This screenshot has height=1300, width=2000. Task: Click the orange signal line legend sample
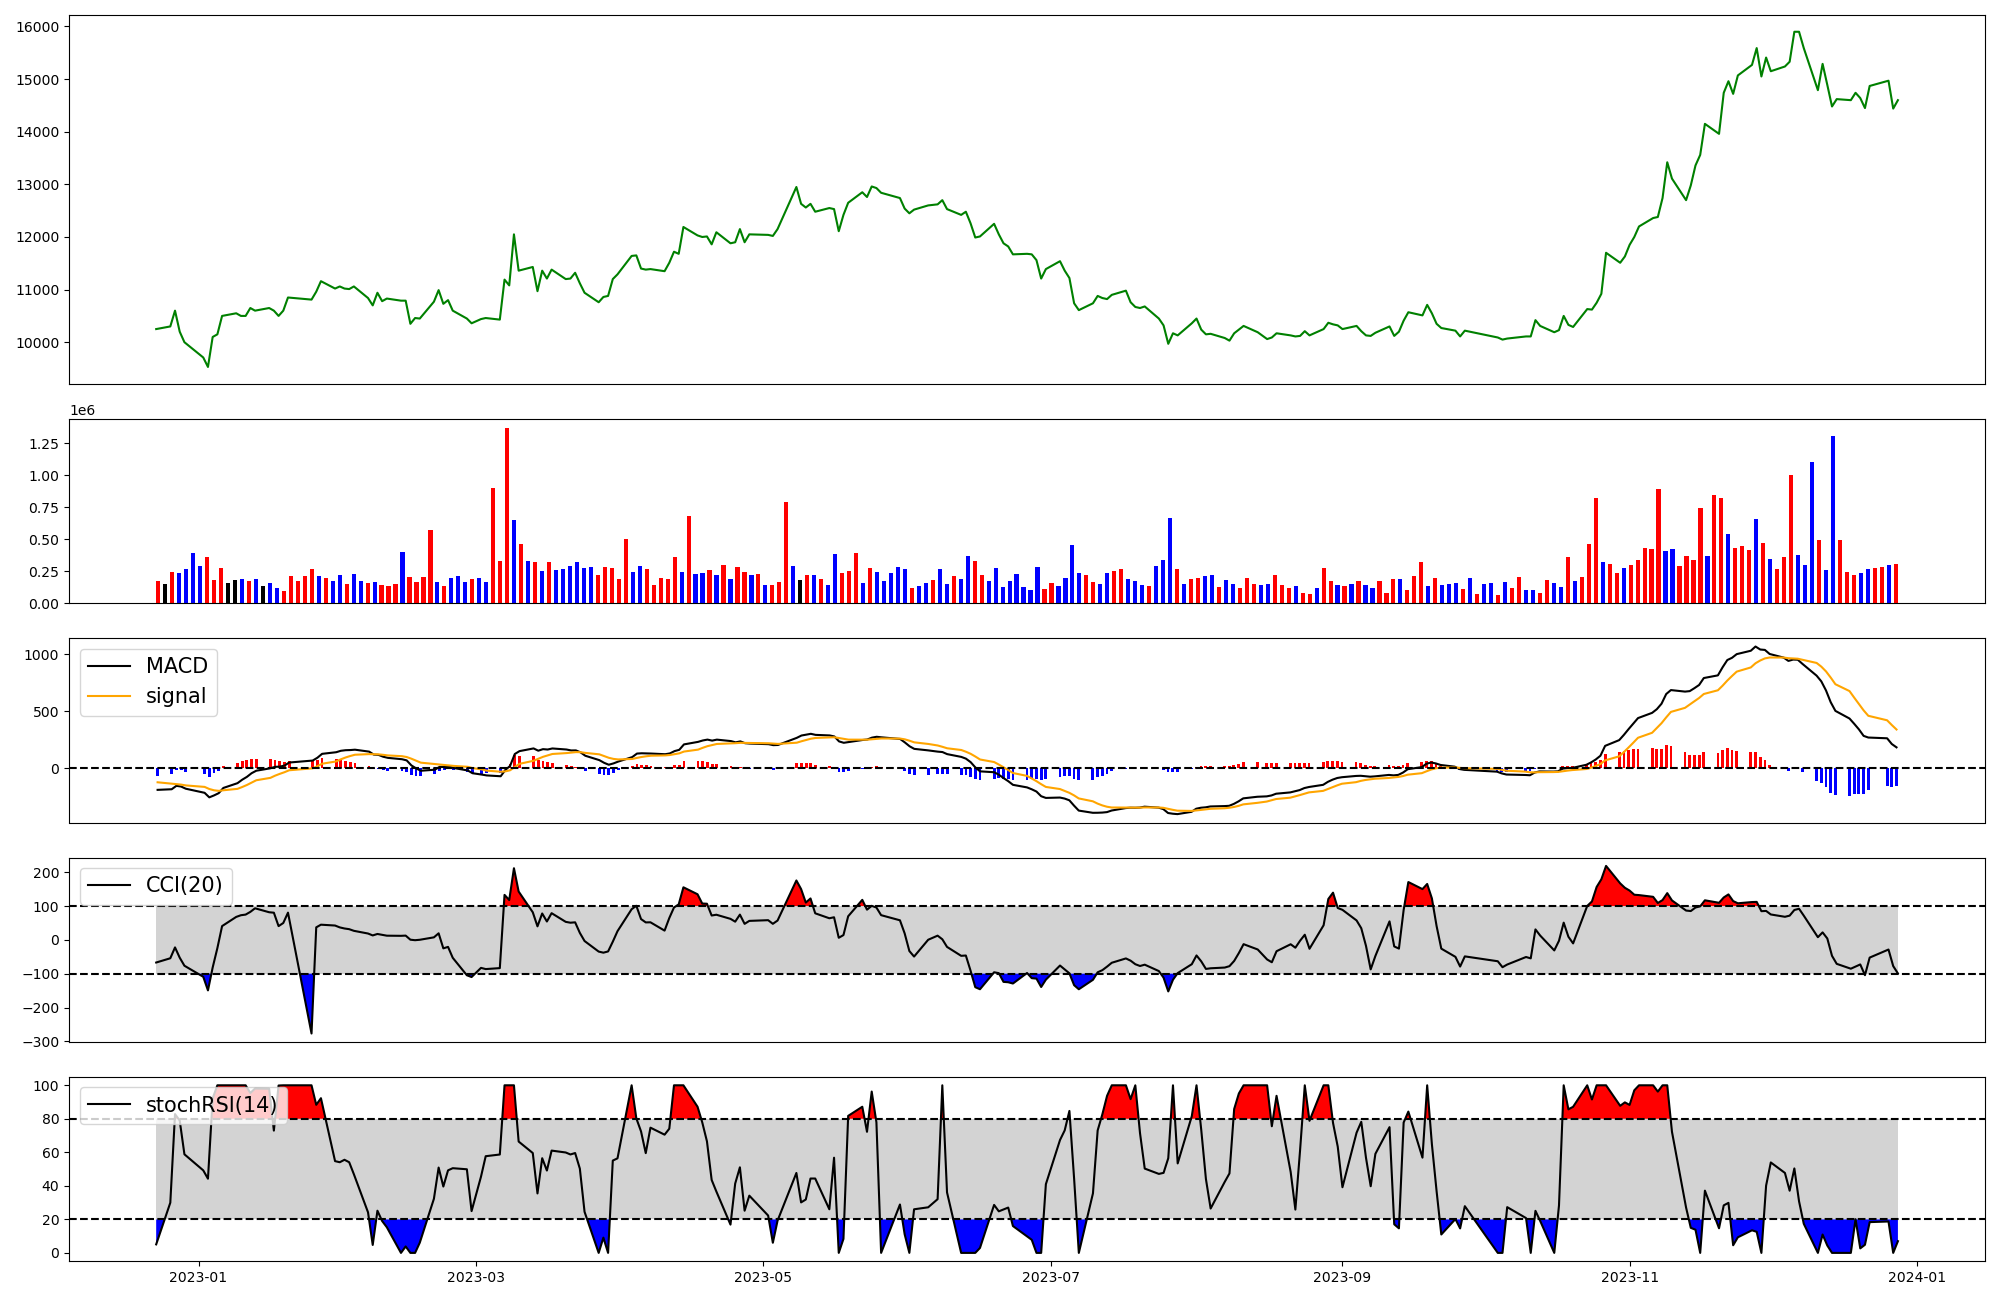[x=109, y=696]
